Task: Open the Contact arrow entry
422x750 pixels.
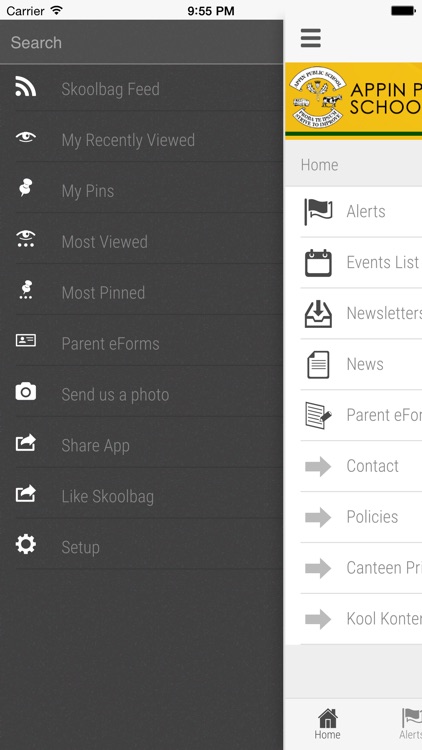Action: click(x=354, y=466)
